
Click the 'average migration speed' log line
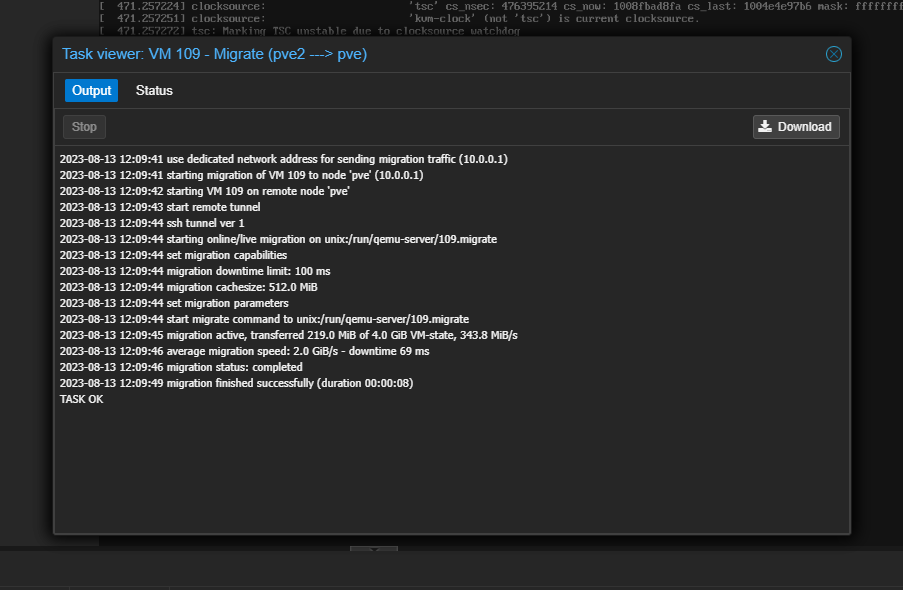pos(244,351)
